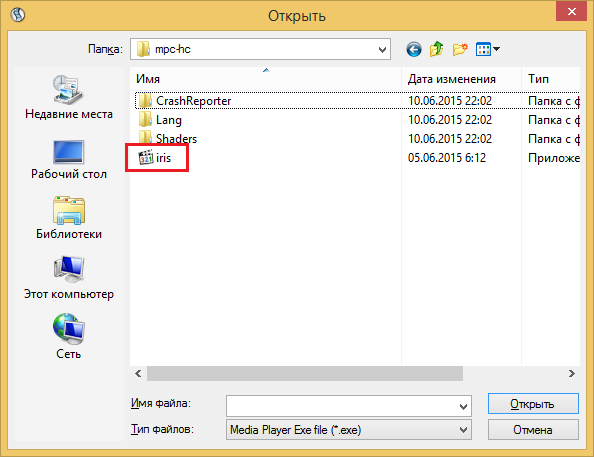Viewport: 594px width, 457px height.
Task: Expand the Тип файлов combo box
Action: point(349,430)
